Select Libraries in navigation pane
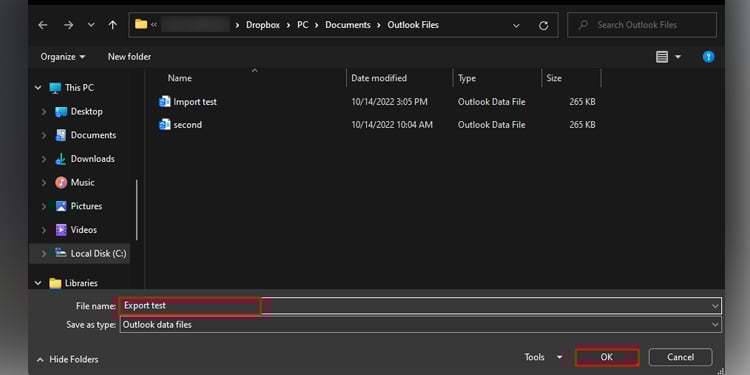This screenshot has width=750, height=375. [x=81, y=283]
